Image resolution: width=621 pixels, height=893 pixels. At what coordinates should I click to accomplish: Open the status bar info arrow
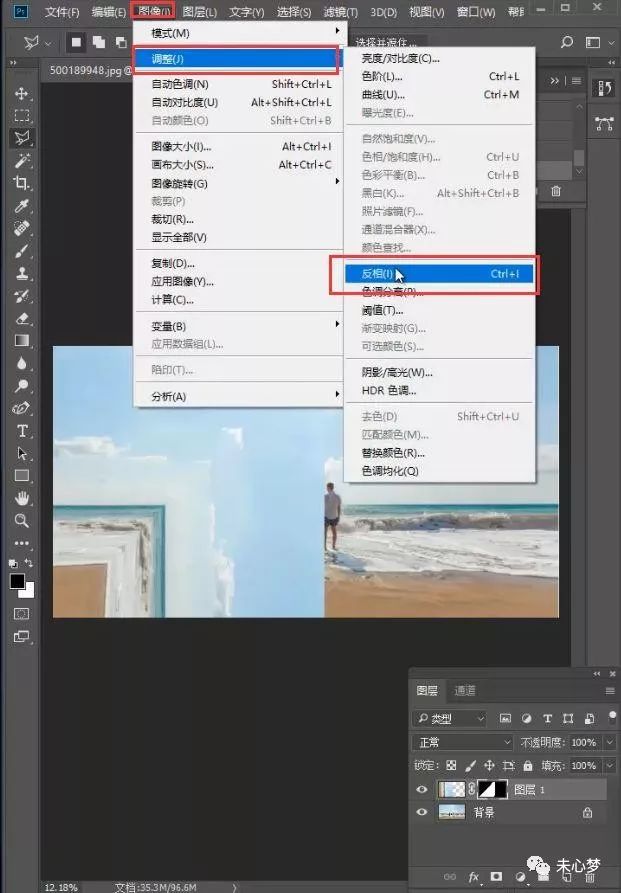point(234,887)
